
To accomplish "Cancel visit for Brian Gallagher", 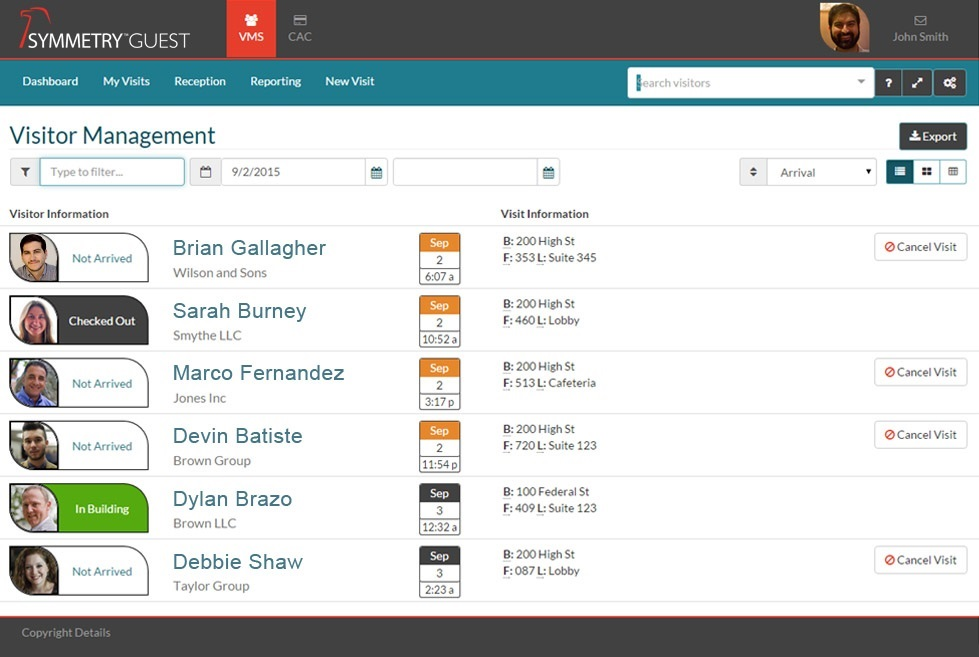I will 920,247.
